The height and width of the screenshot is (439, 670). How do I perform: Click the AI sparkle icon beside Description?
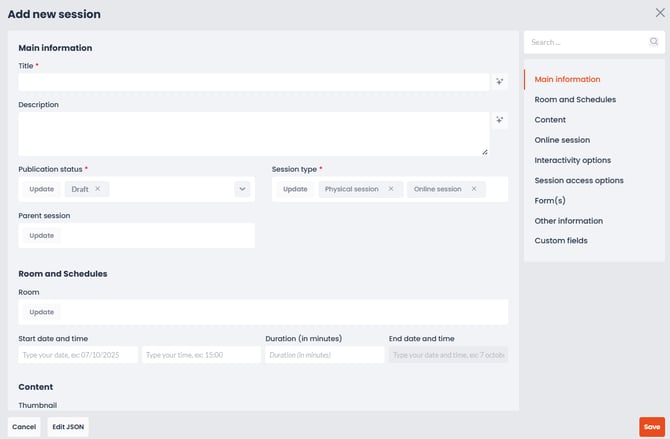pos(500,121)
